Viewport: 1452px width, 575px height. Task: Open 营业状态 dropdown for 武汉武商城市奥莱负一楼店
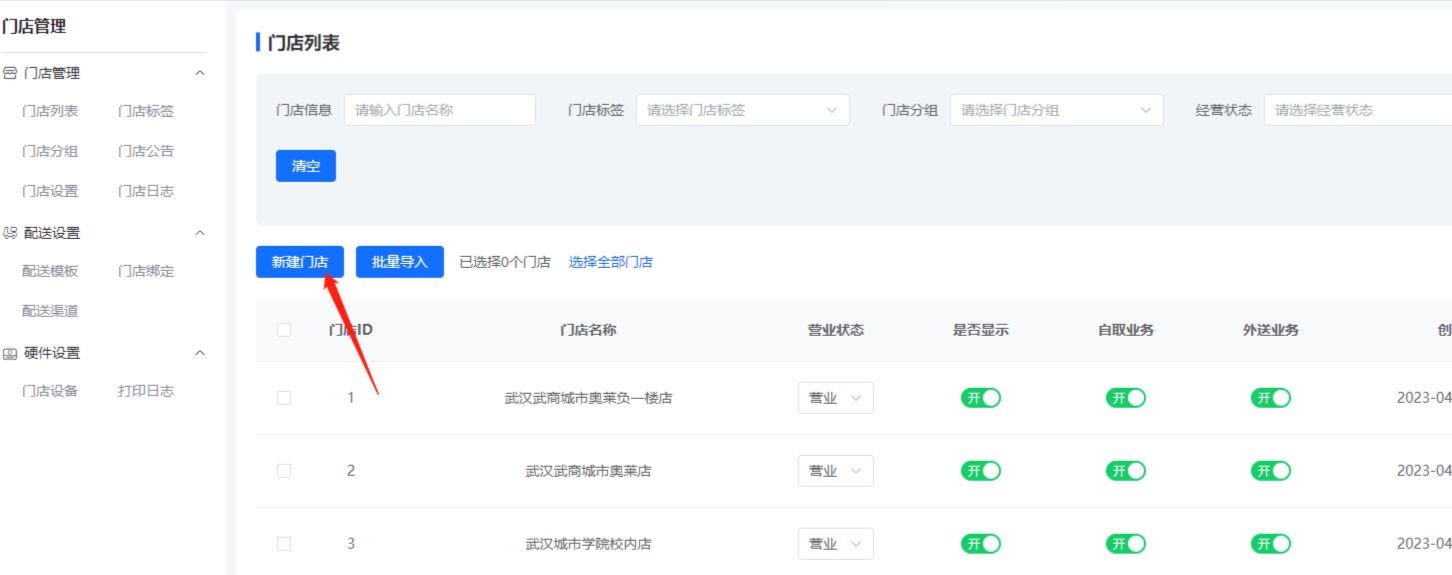836,398
